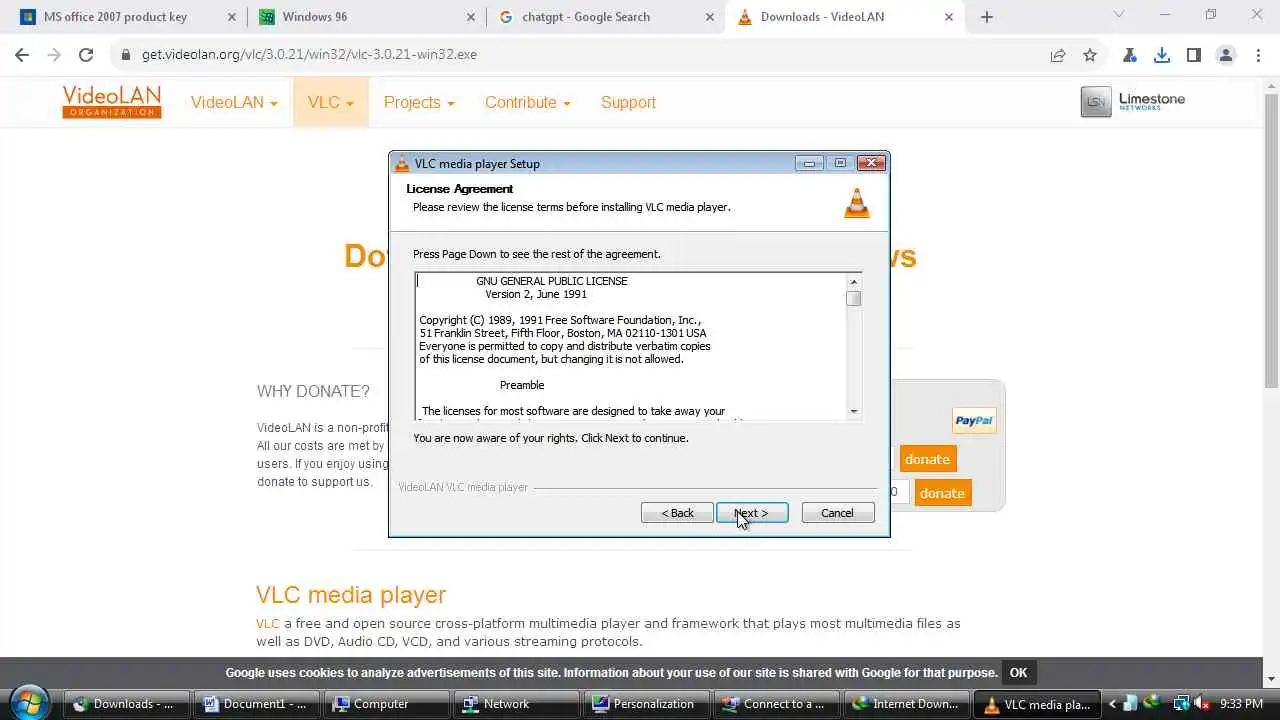Click the PayPal logo in donate box
Image resolution: width=1280 pixels, height=720 pixels.
coord(974,420)
